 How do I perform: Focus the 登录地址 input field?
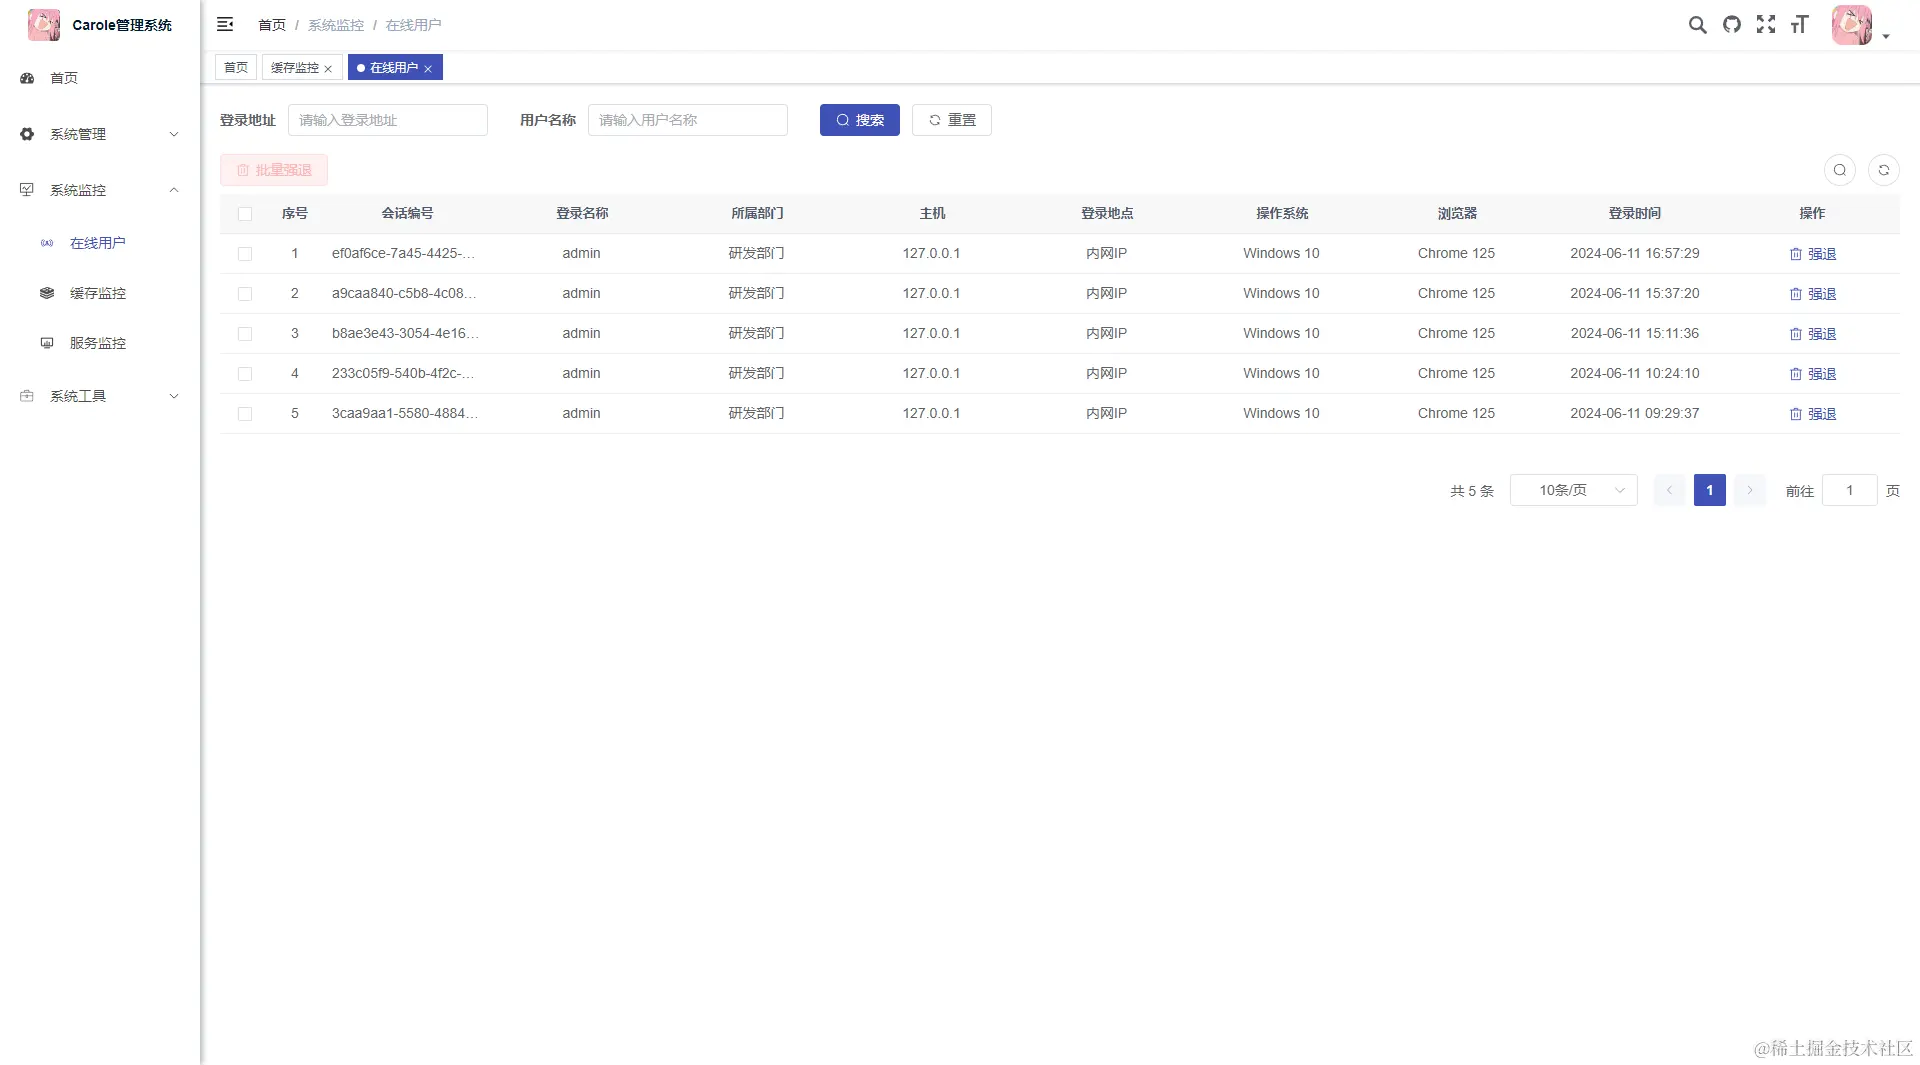(388, 120)
